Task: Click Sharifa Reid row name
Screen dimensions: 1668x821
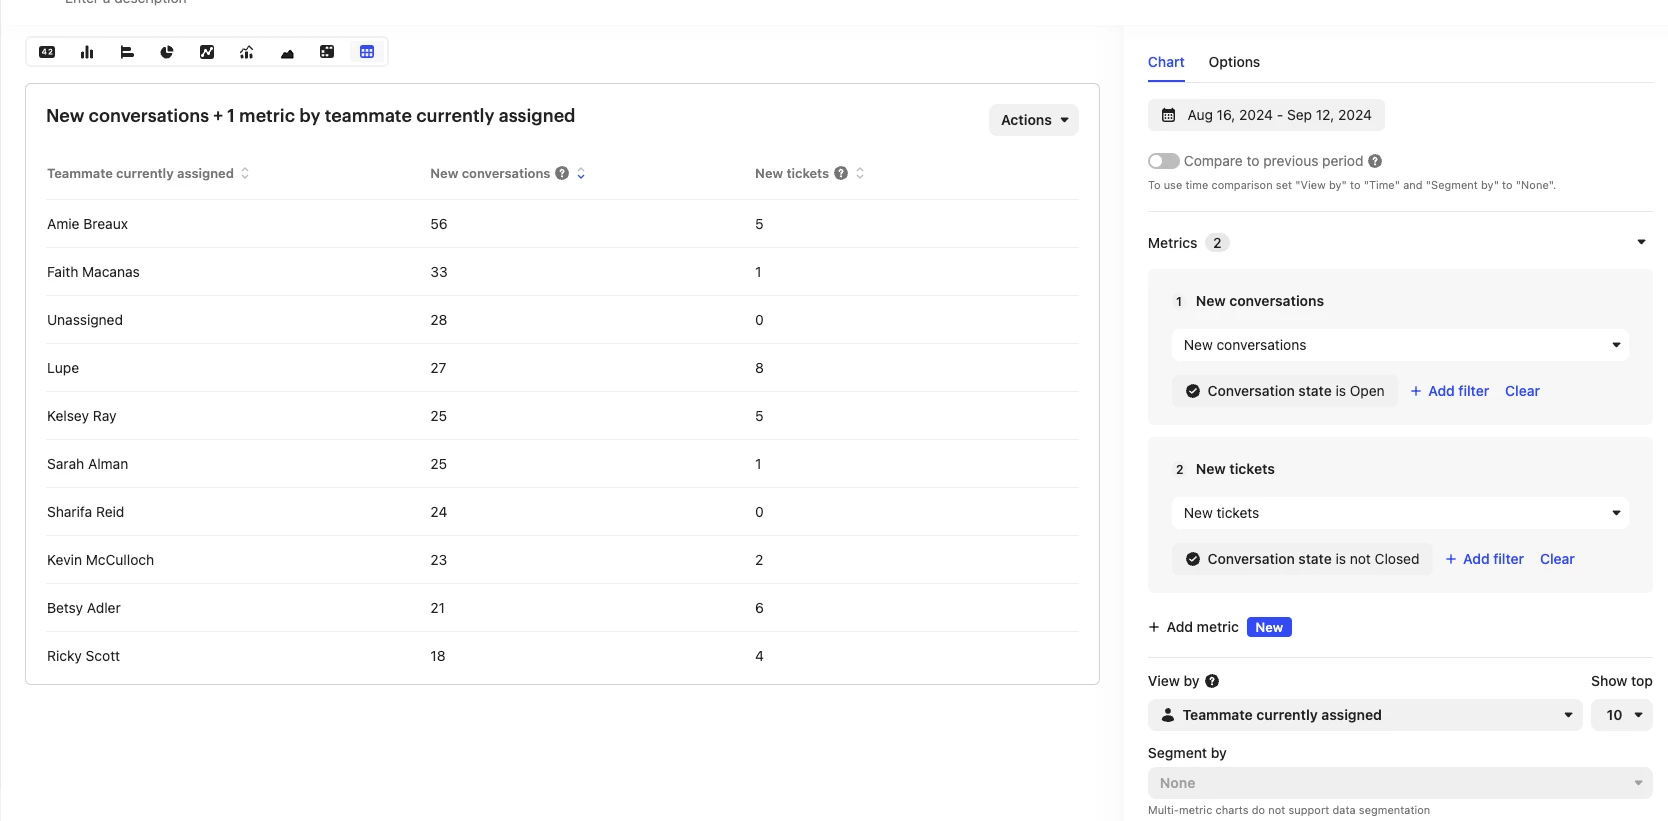Action: click(86, 512)
